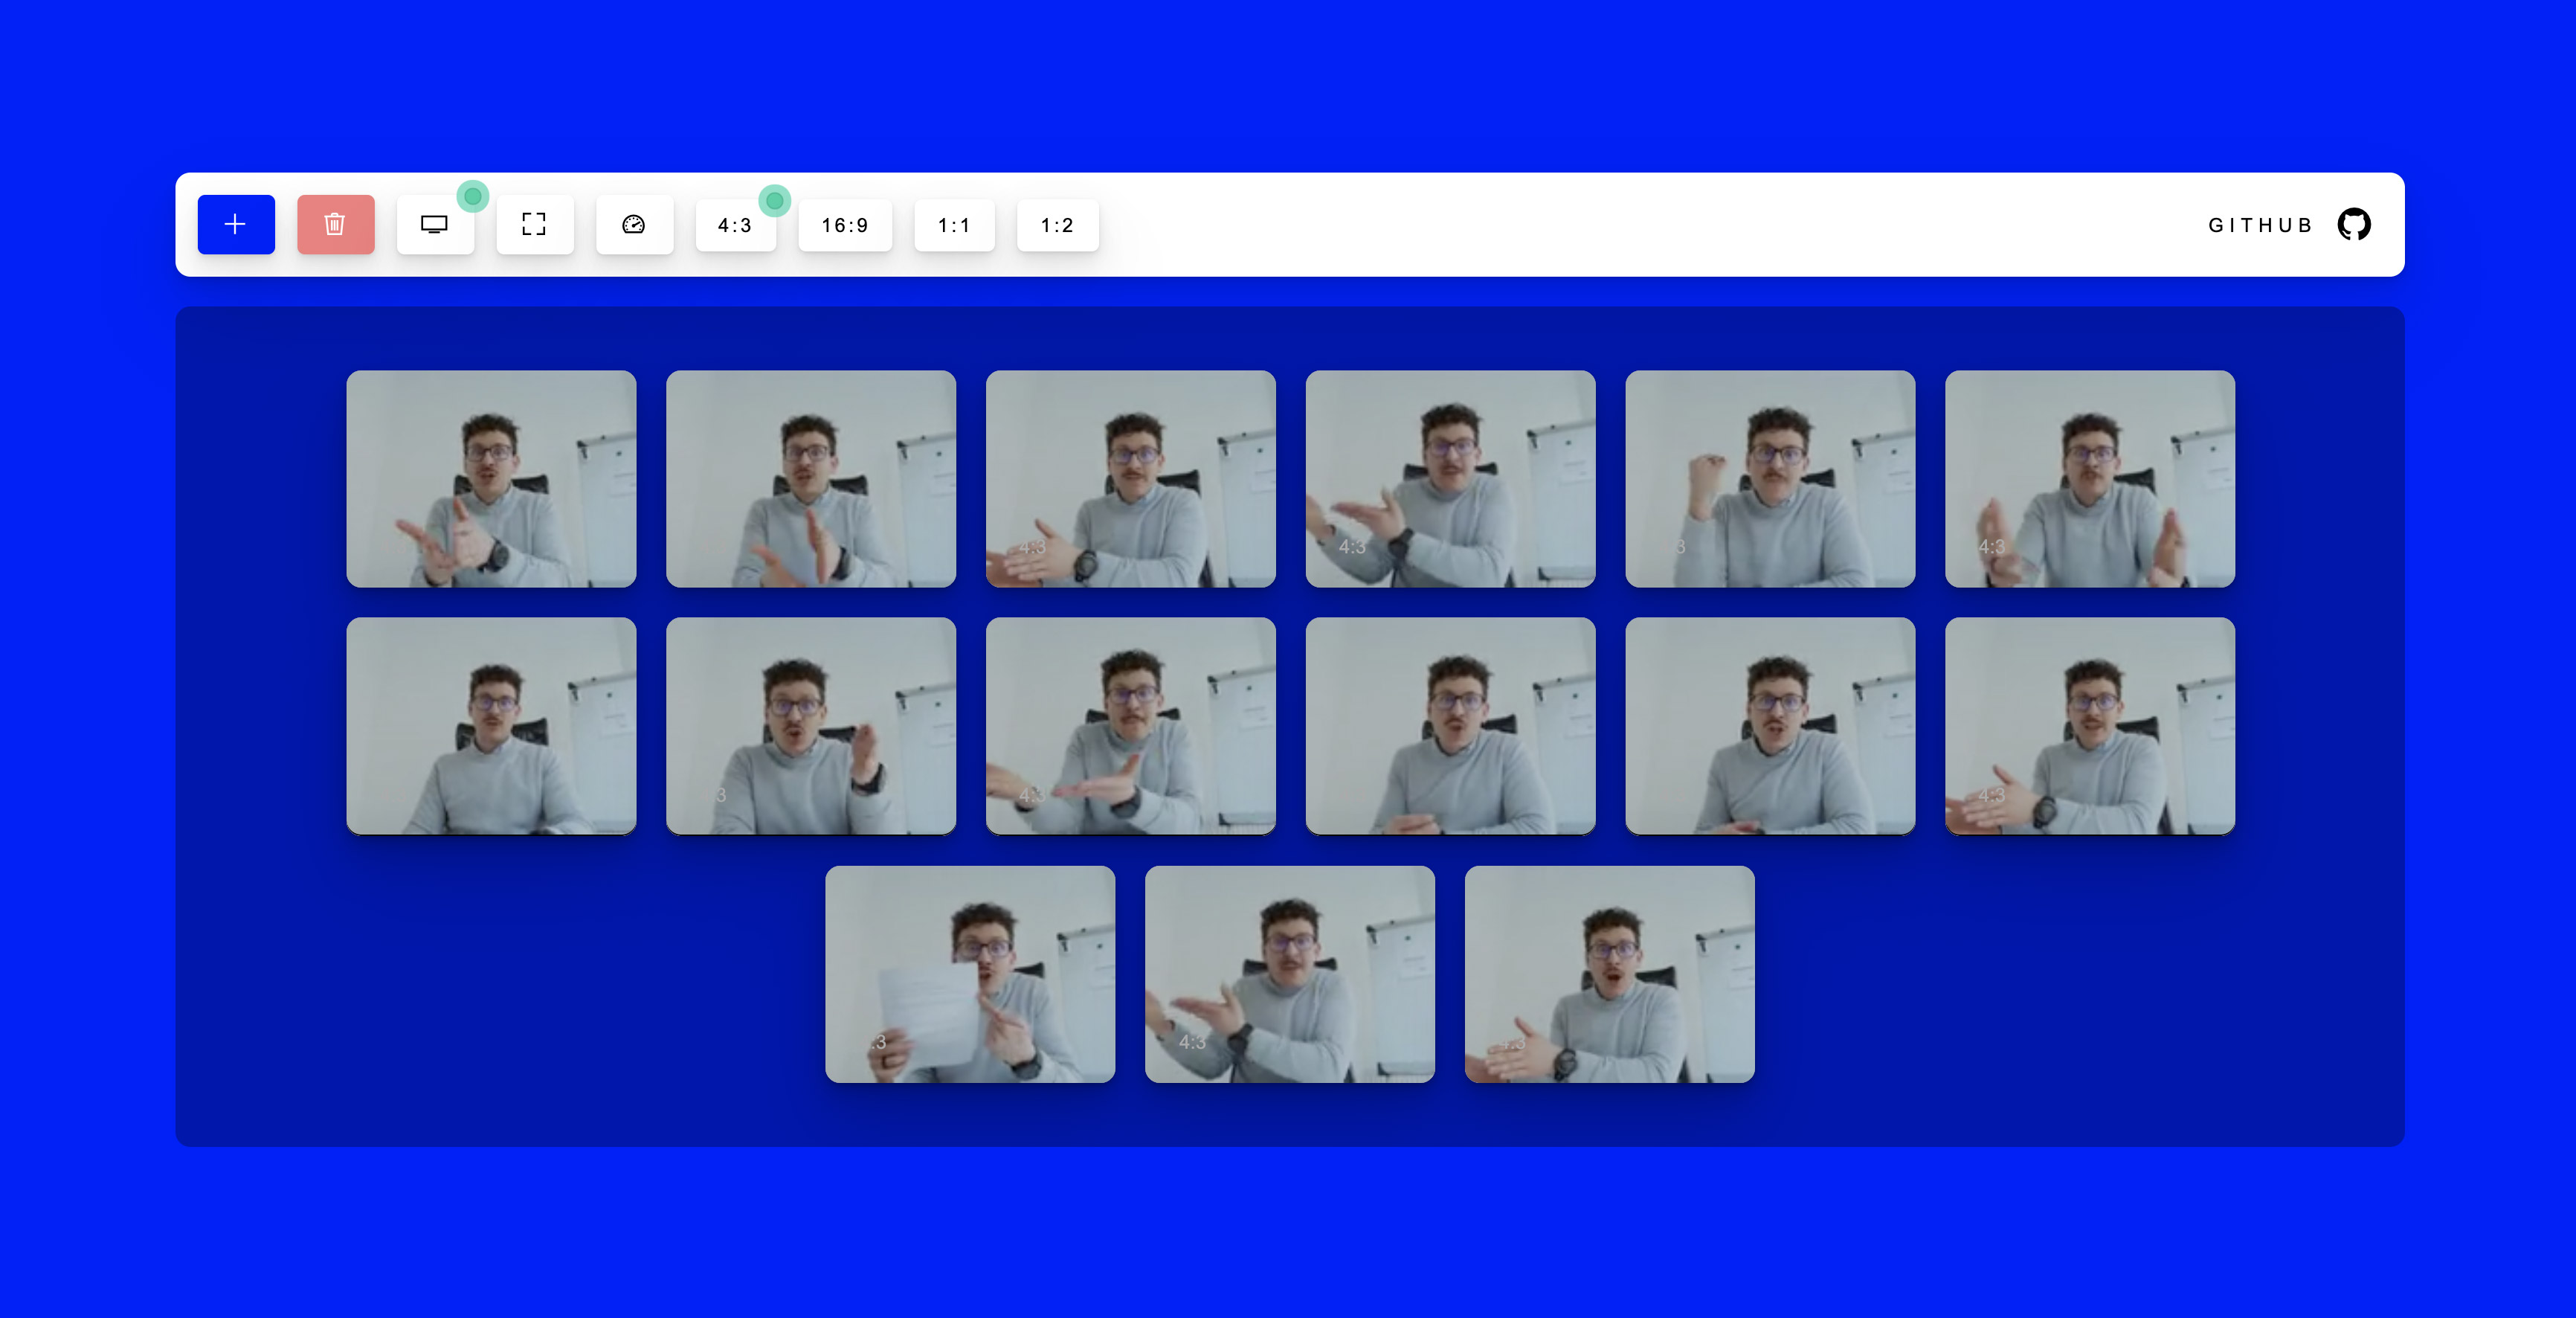This screenshot has height=1318, width=2576.
Task: Select video tile with man holding paper
Action: pos(970,974)
